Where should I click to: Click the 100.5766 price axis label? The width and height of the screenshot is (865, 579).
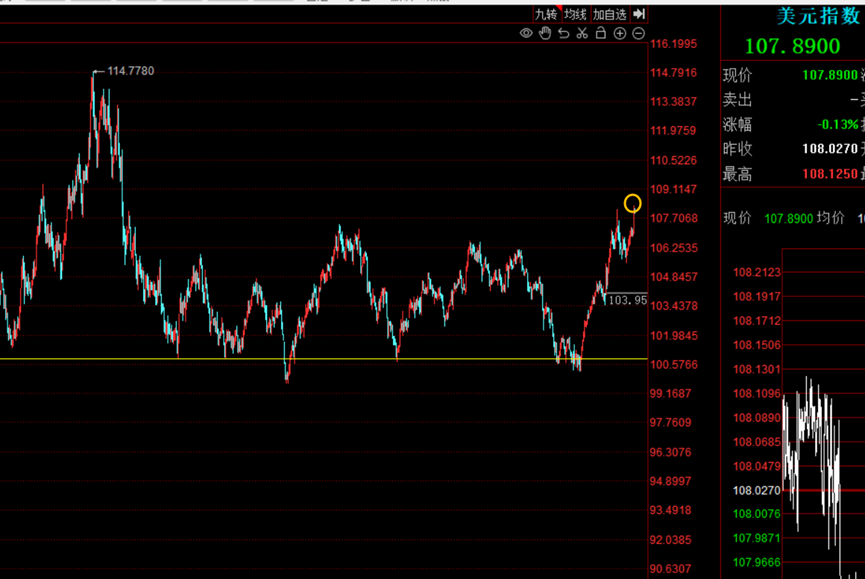pyautogui.click(x=674, y=364)
